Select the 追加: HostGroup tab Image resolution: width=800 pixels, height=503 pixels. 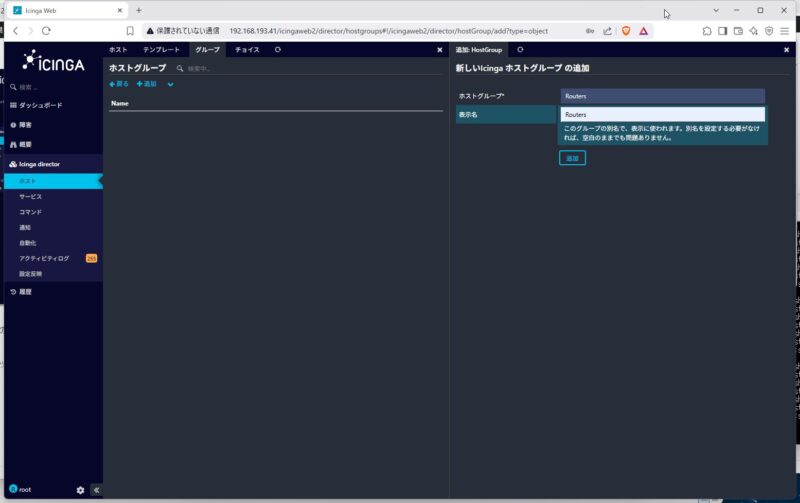click(x=479, y=49)
